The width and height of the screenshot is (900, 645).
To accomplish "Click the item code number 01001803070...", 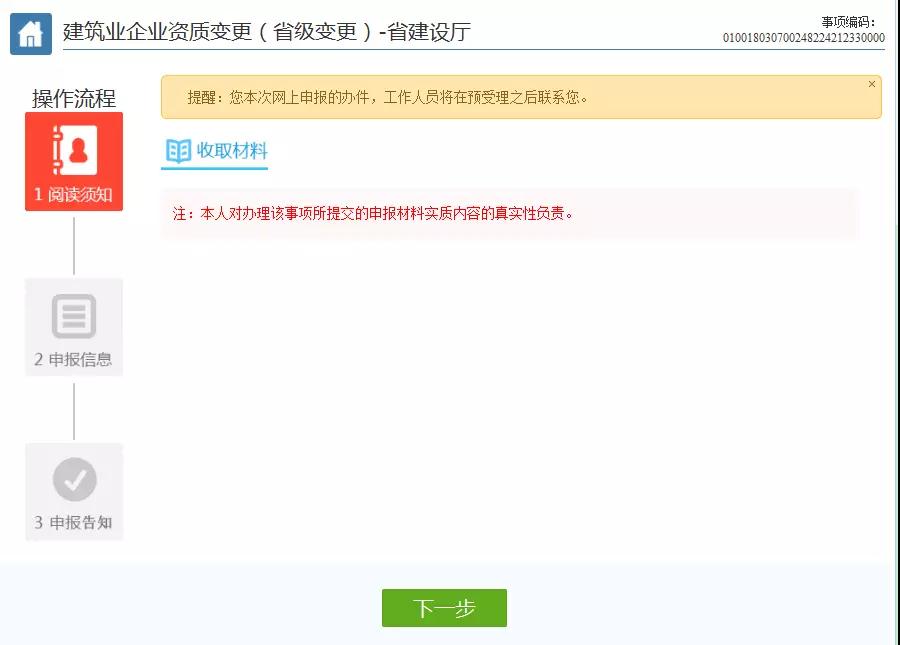I will coord(803,38).
